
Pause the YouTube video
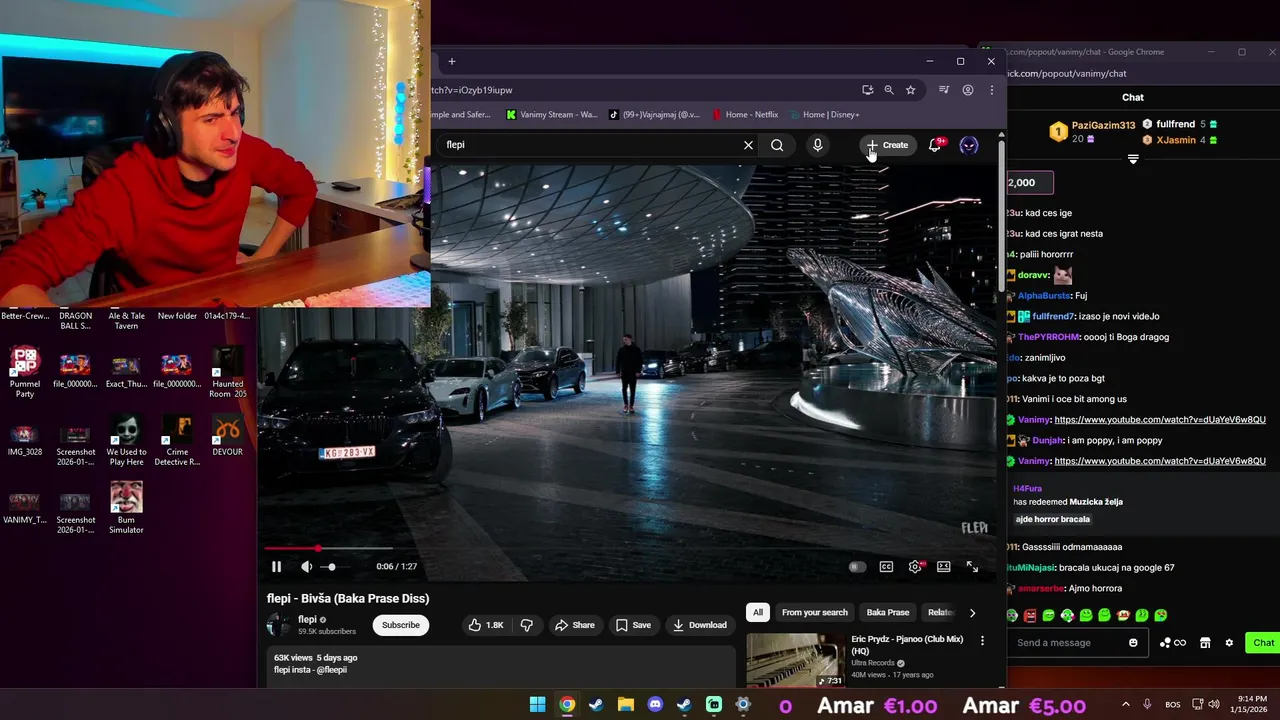(x=277, y=567)
